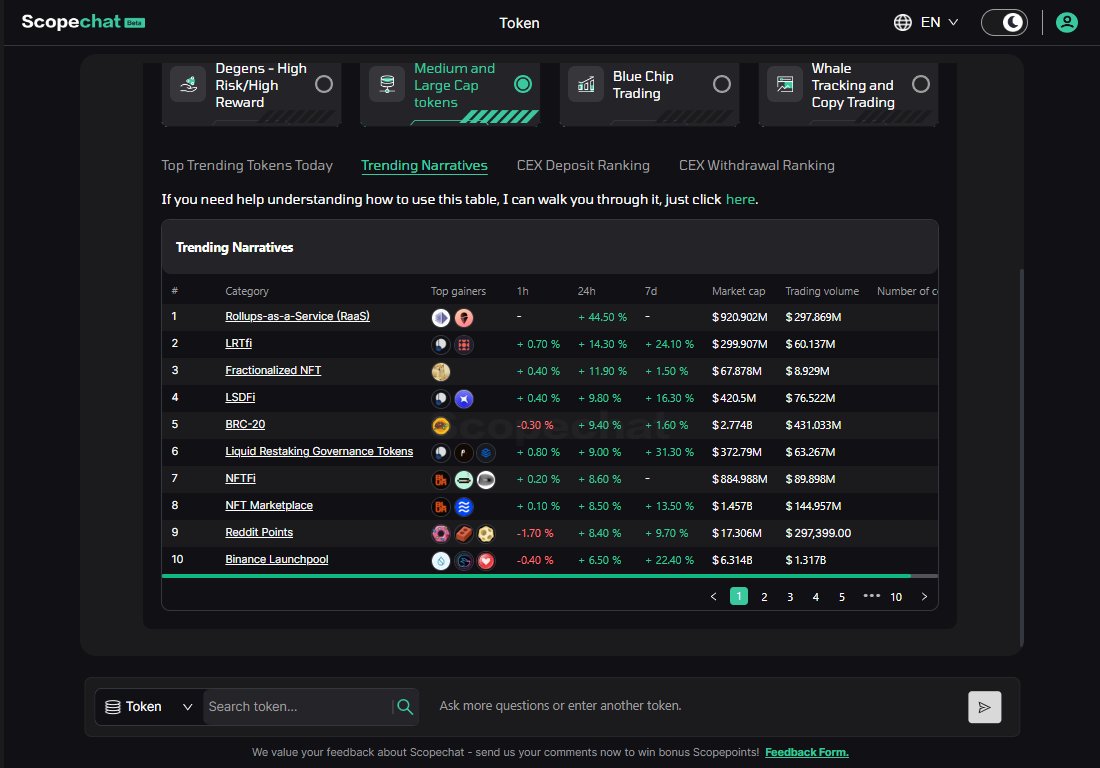The height and width of the screenshot is (768, 1100).
Task: Go to page 3 of table
Action: pos(790,596)
